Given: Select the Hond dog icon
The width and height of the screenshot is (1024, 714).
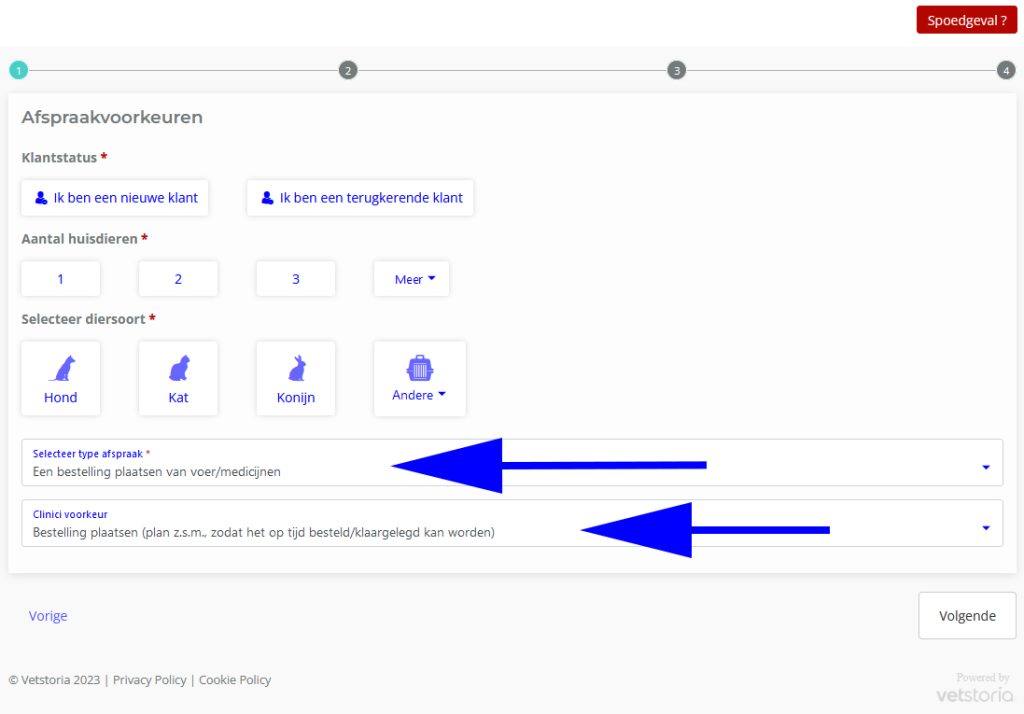Looking at the screenshot, I should [x=61, y=369].
